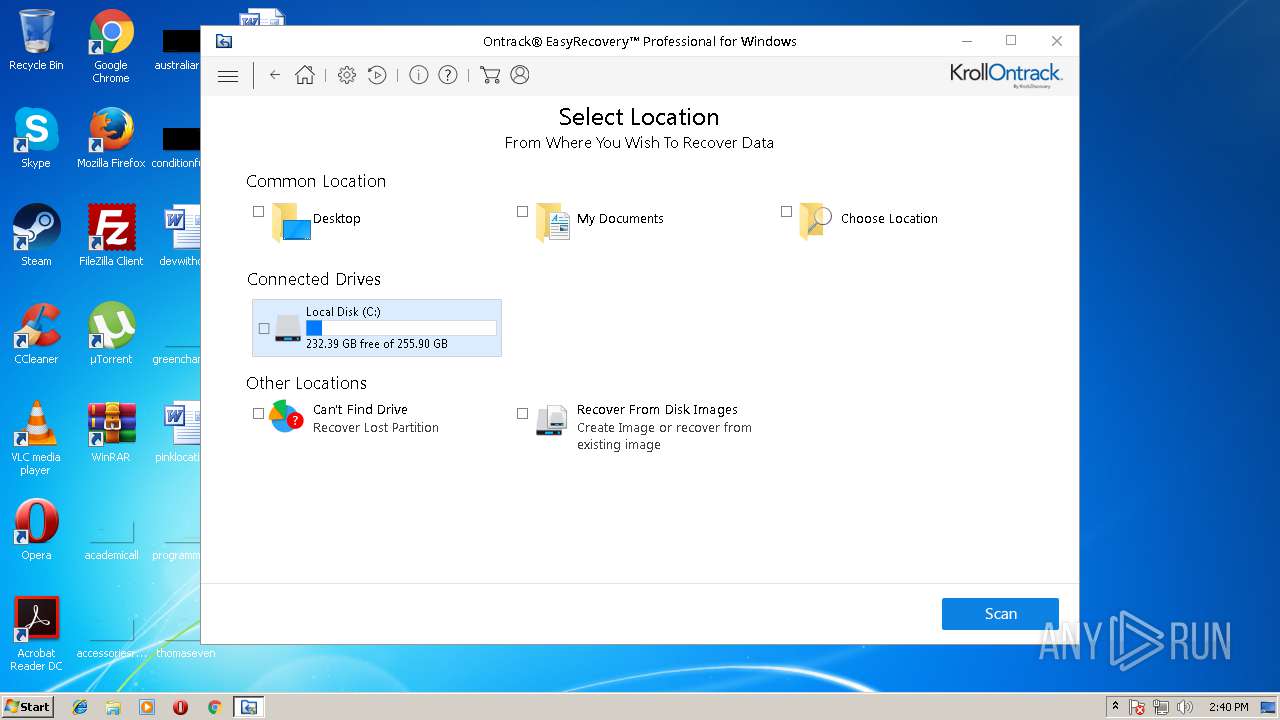Click the Can't Find Drive pie icon

click(x=286, y=416)
